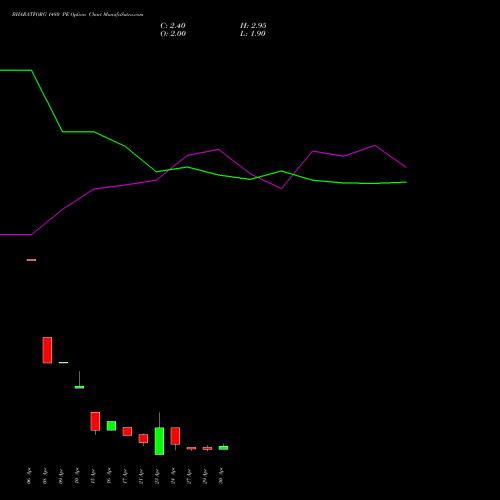Image resolution: width=500 pixels, height=500 pixels.
Task: Click the small red dash candle on 06 Apr
Action: (31, 260)
